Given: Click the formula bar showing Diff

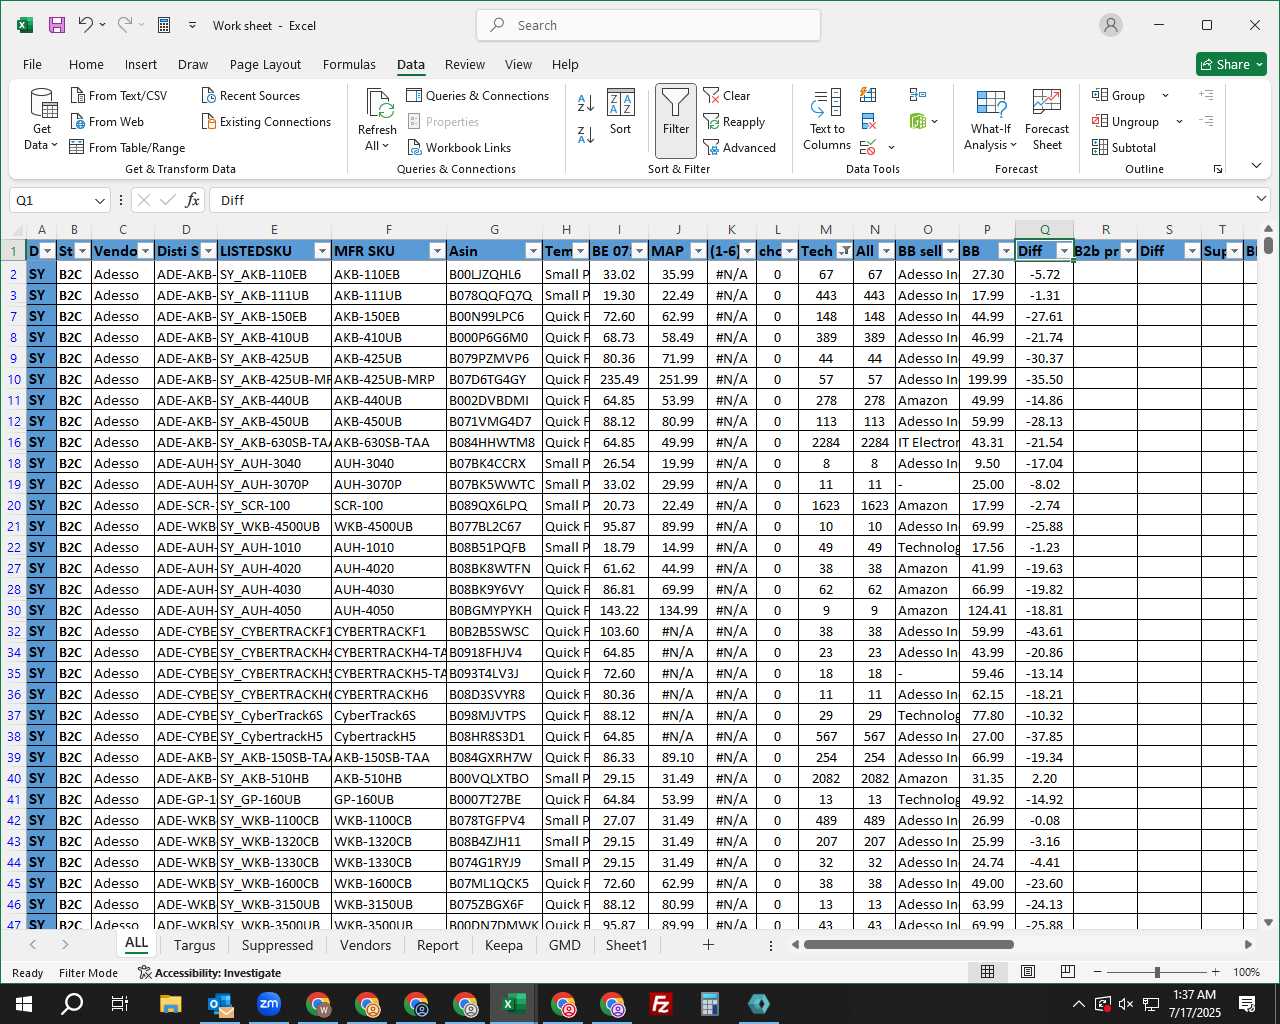Looking at the screenshot, I should click(730, 200).
